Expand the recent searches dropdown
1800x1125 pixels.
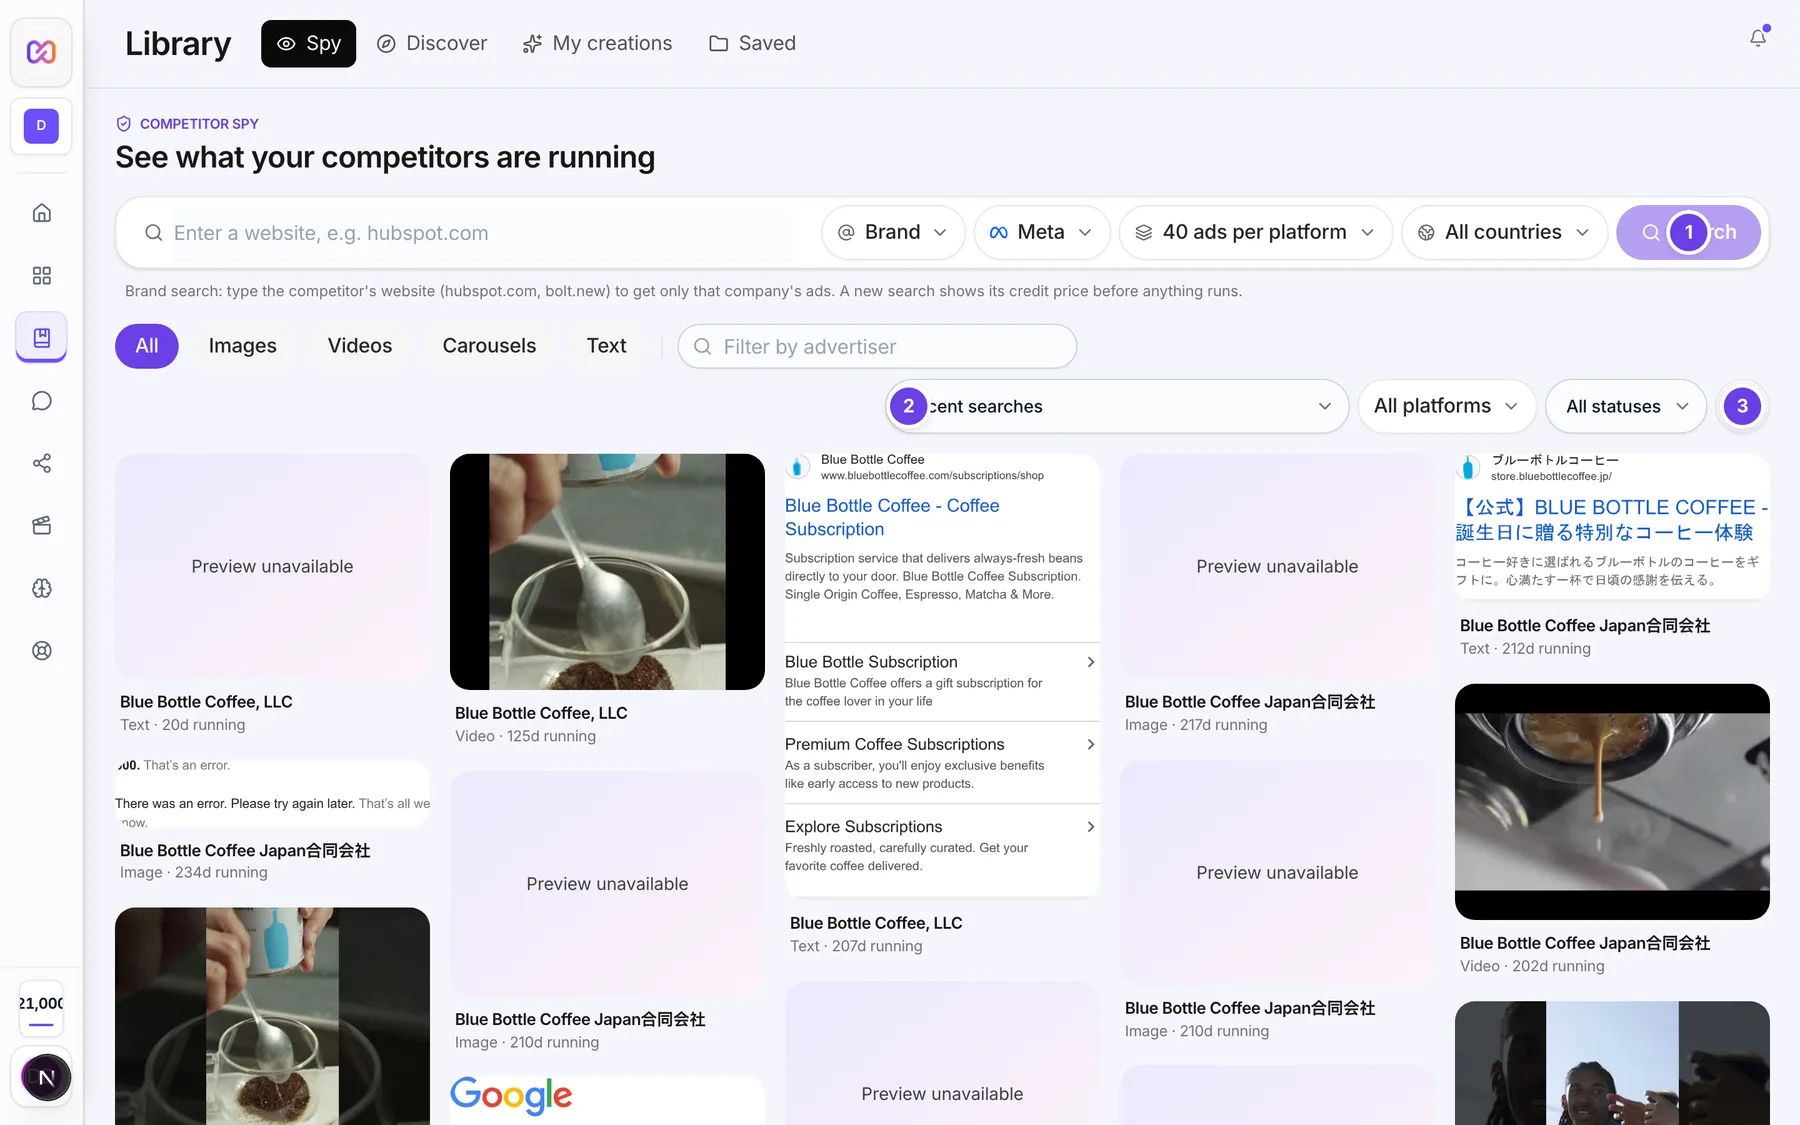(1117, 406)
